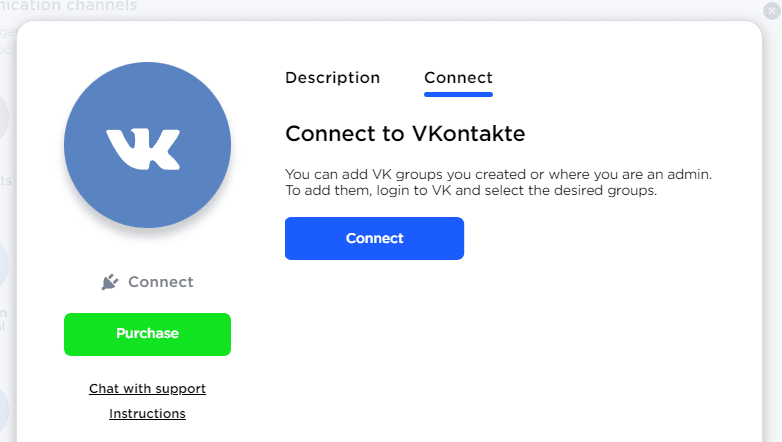Close the VKontakte dialog with X
The image size is (782, 442).
coord(770,11)
